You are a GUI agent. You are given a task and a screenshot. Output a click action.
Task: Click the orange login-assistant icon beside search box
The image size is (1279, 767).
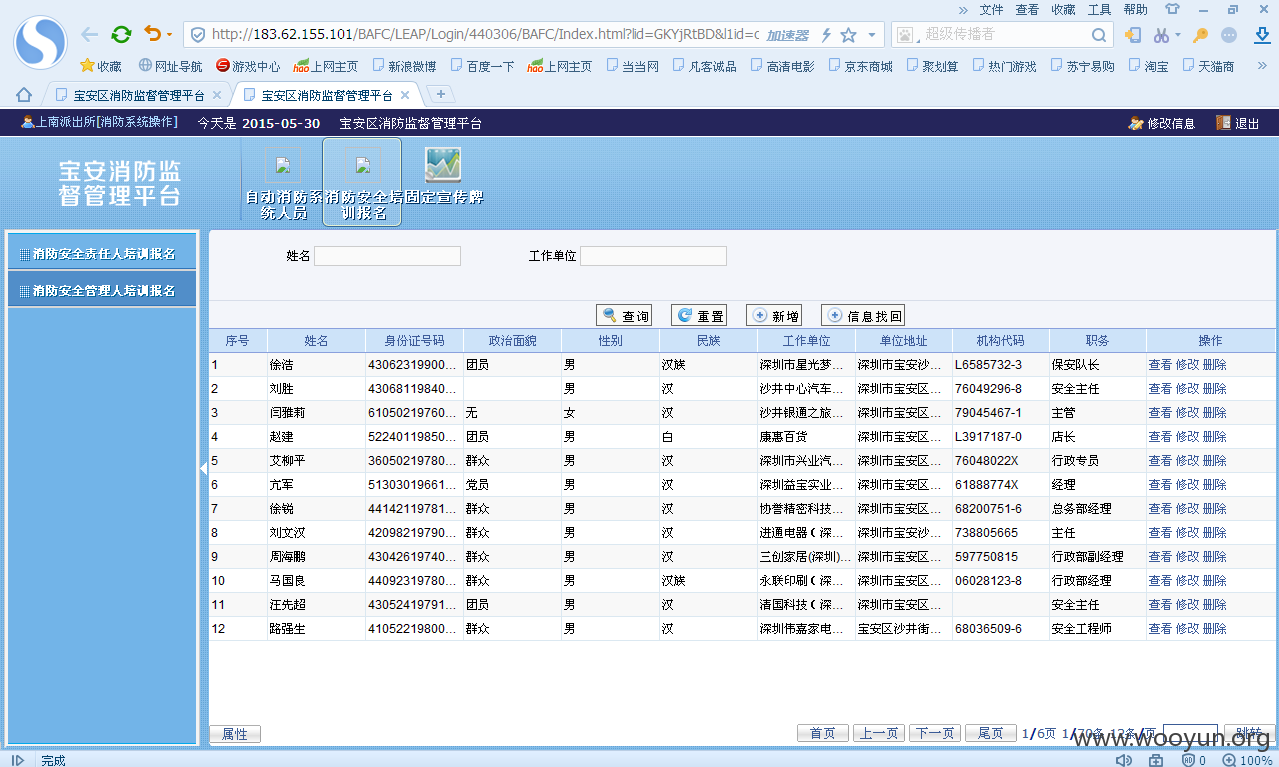(x=1133, y=35)
